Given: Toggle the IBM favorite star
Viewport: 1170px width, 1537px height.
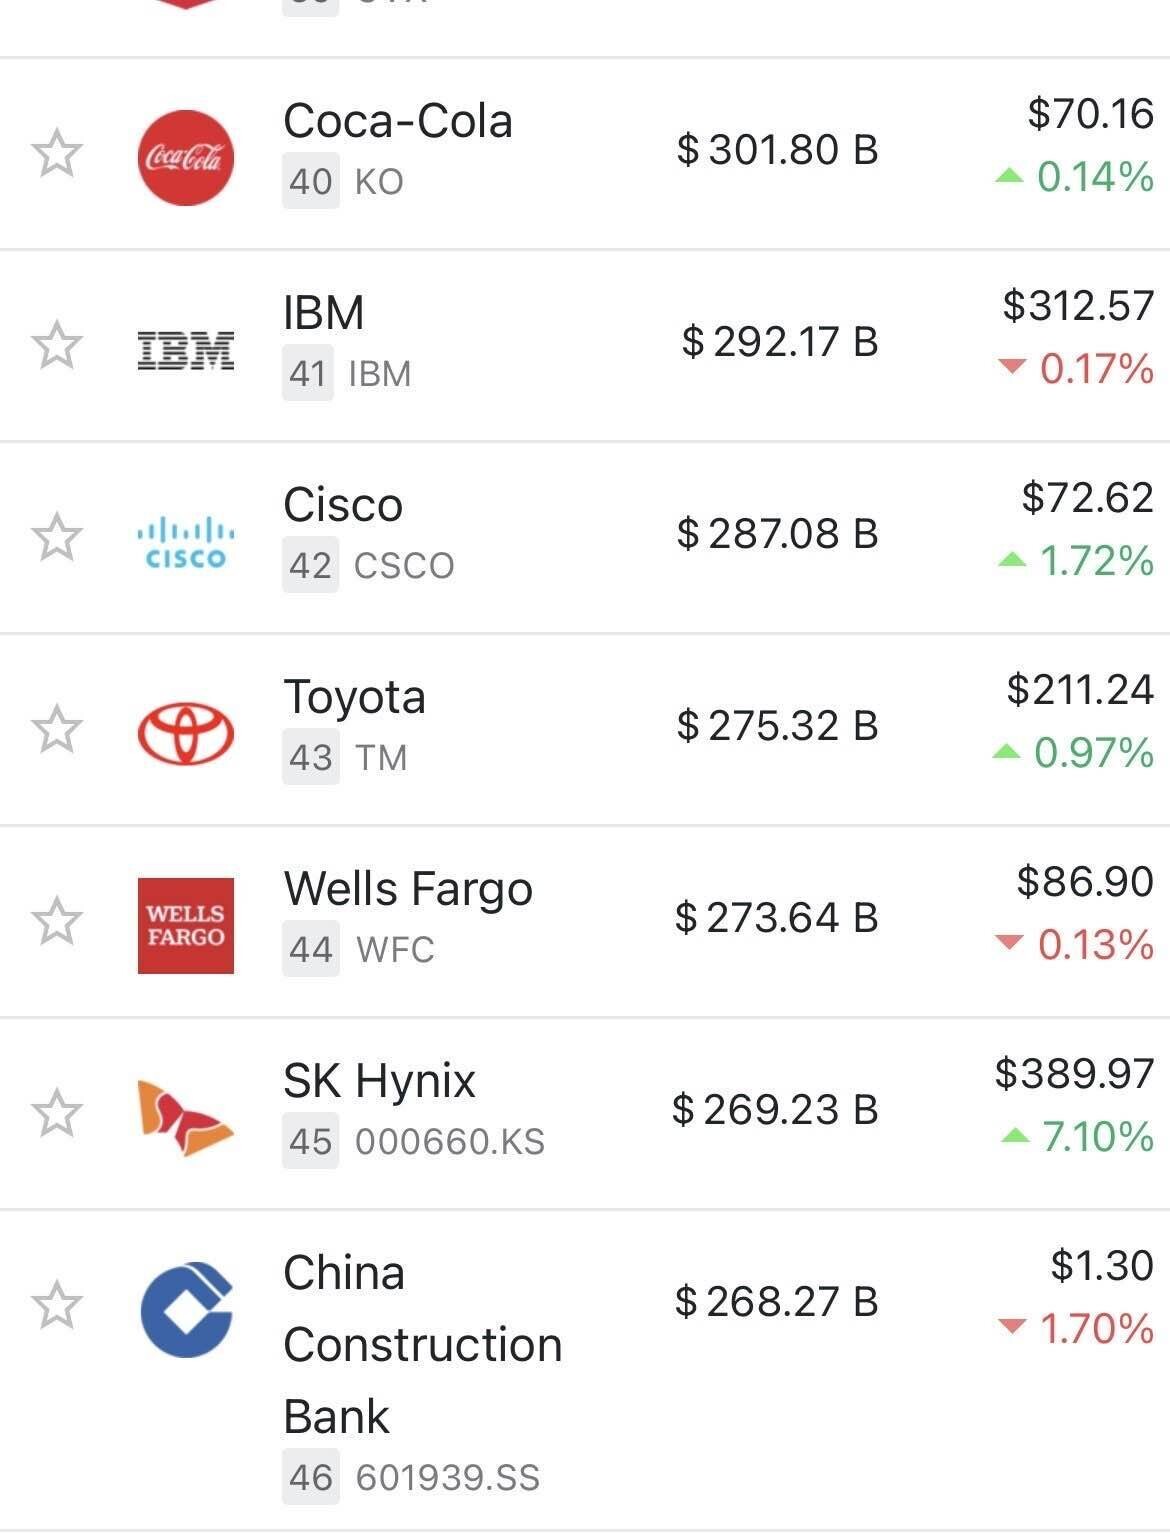Looking at the screenshot, I should coord(56,346).
